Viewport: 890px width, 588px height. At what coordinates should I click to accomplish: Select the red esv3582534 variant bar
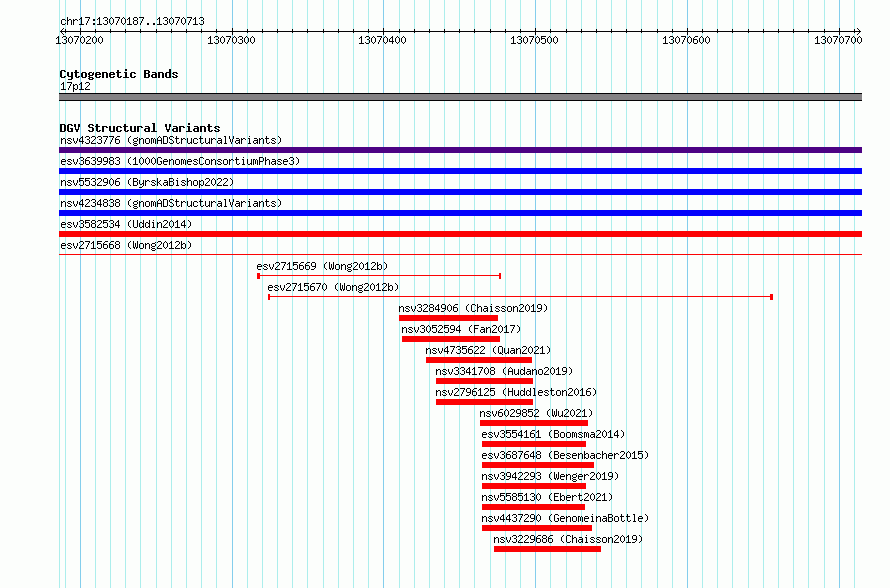click(x=460, y=234)
